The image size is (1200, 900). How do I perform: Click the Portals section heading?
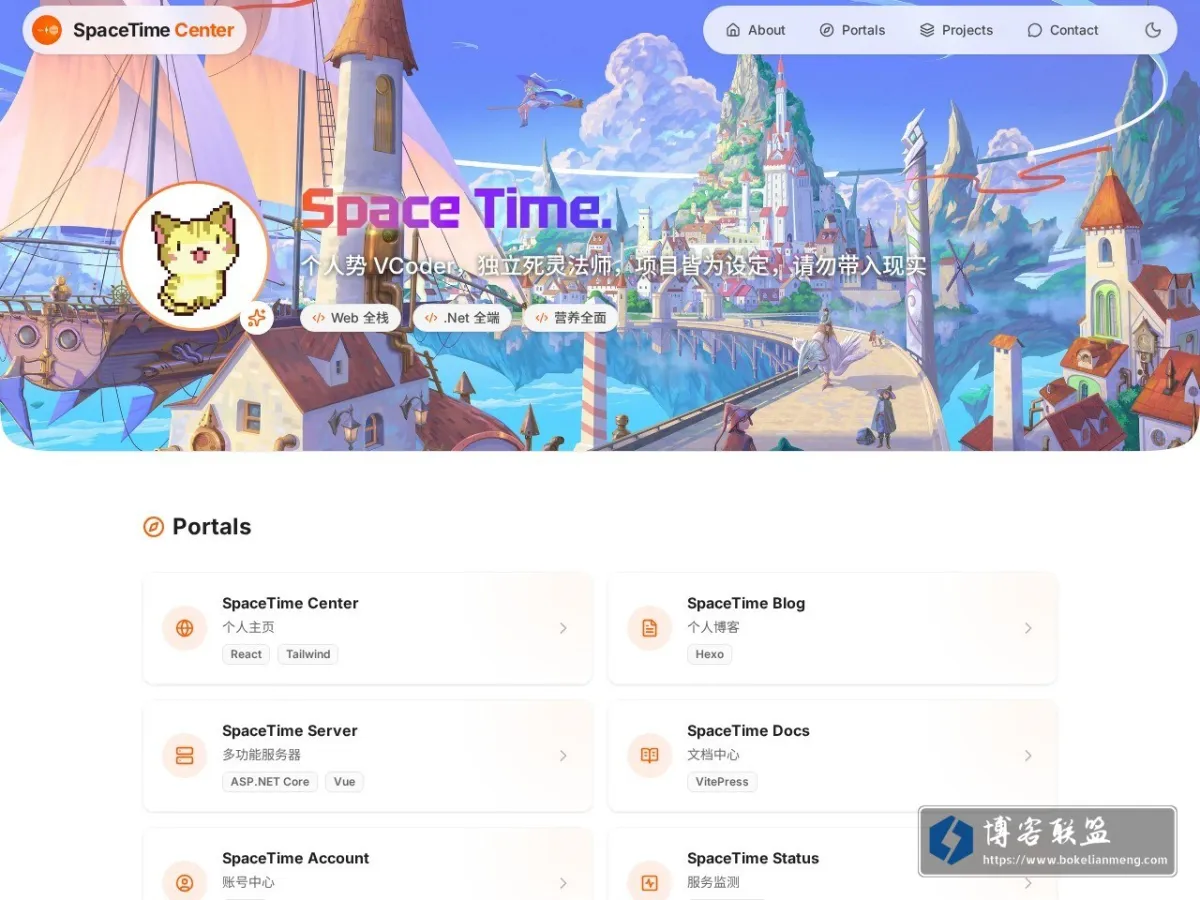click(212, 527)
